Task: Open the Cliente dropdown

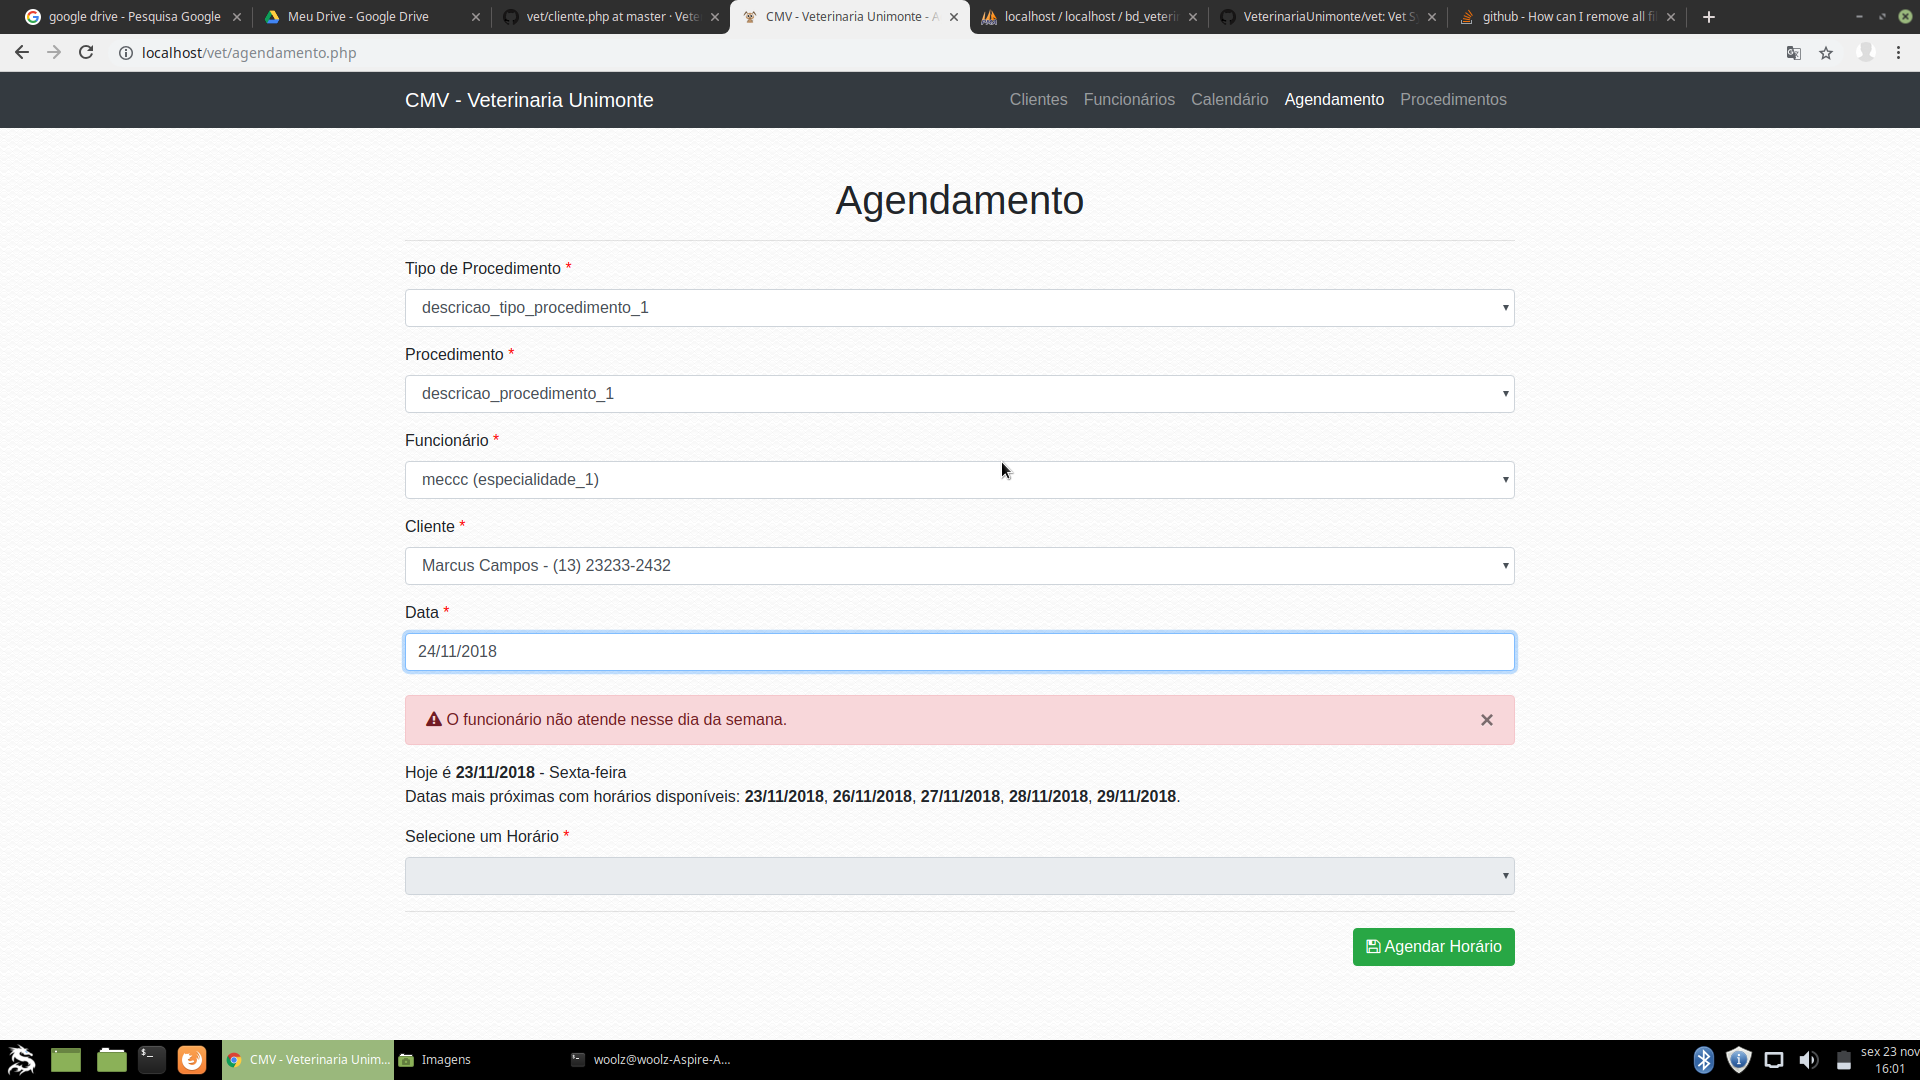Action: (x=960, y=566)
